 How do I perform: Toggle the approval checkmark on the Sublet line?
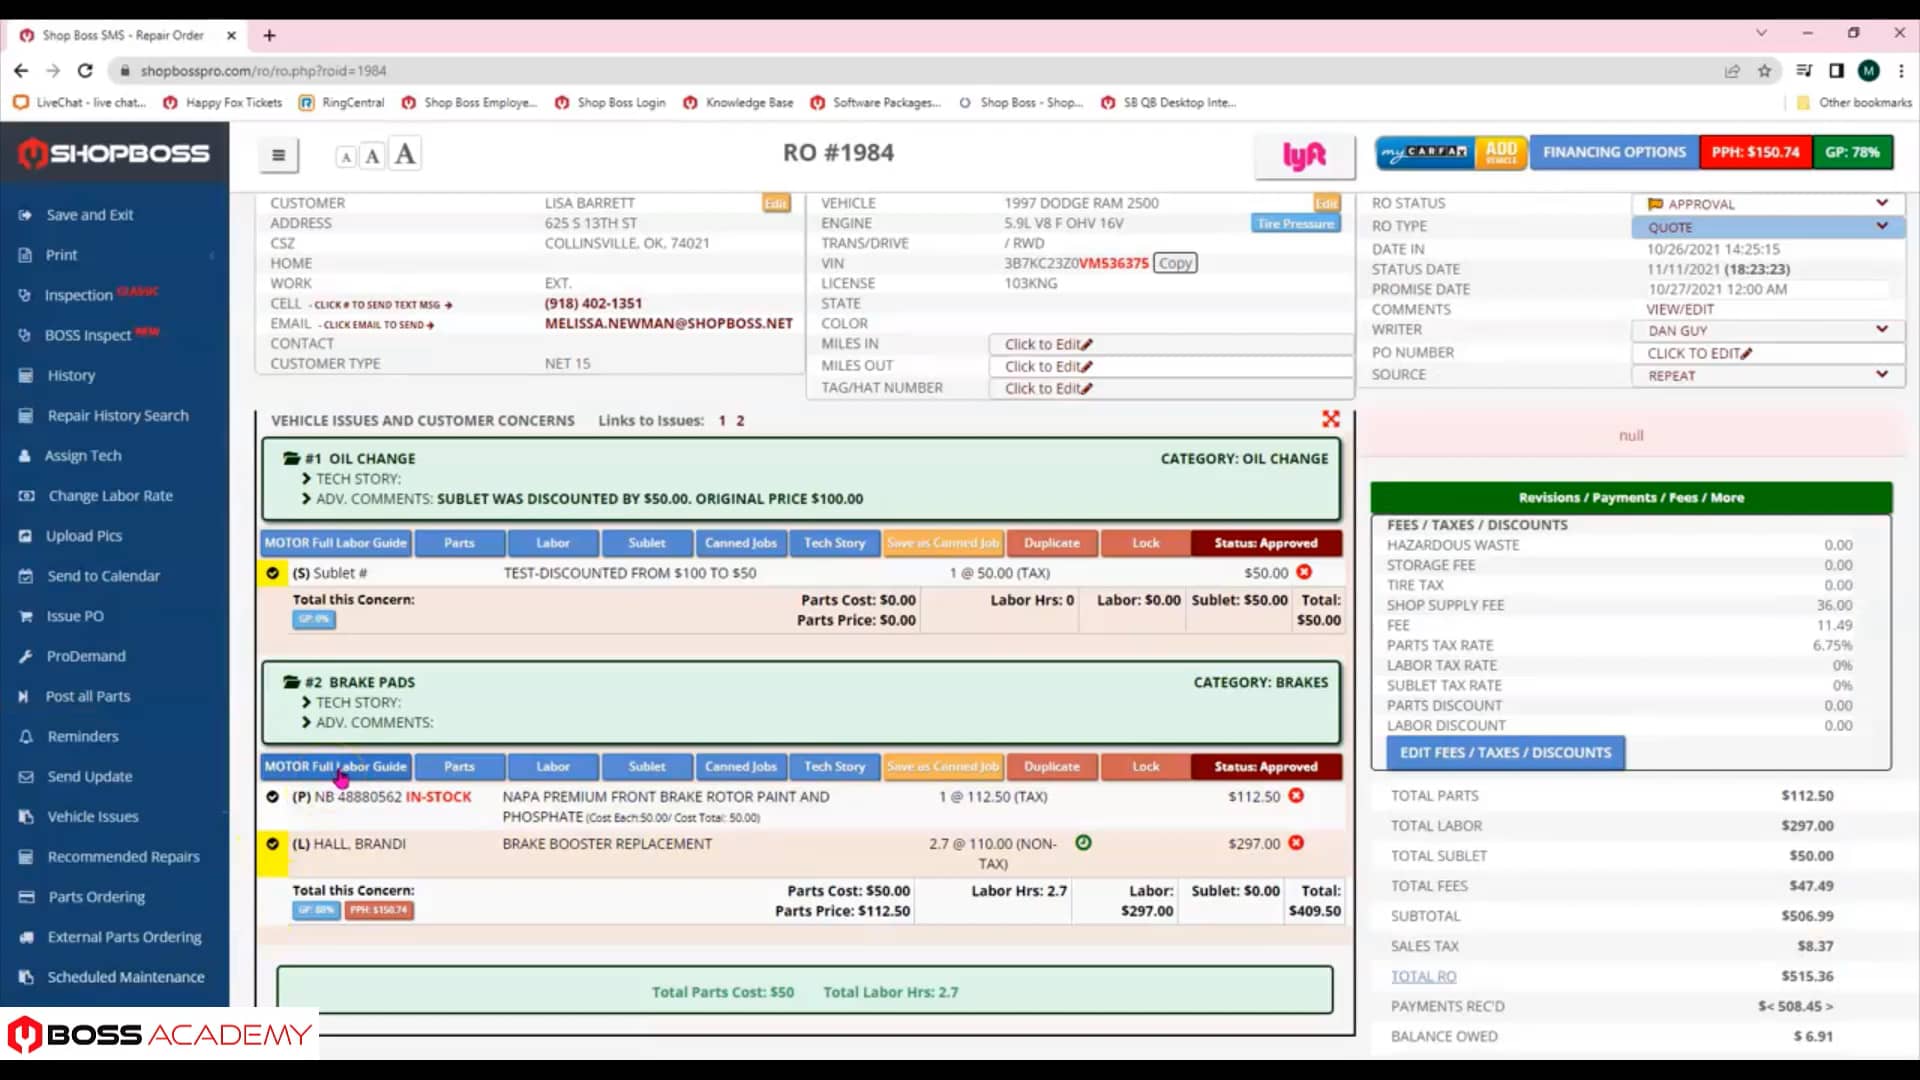coord(272,573)
